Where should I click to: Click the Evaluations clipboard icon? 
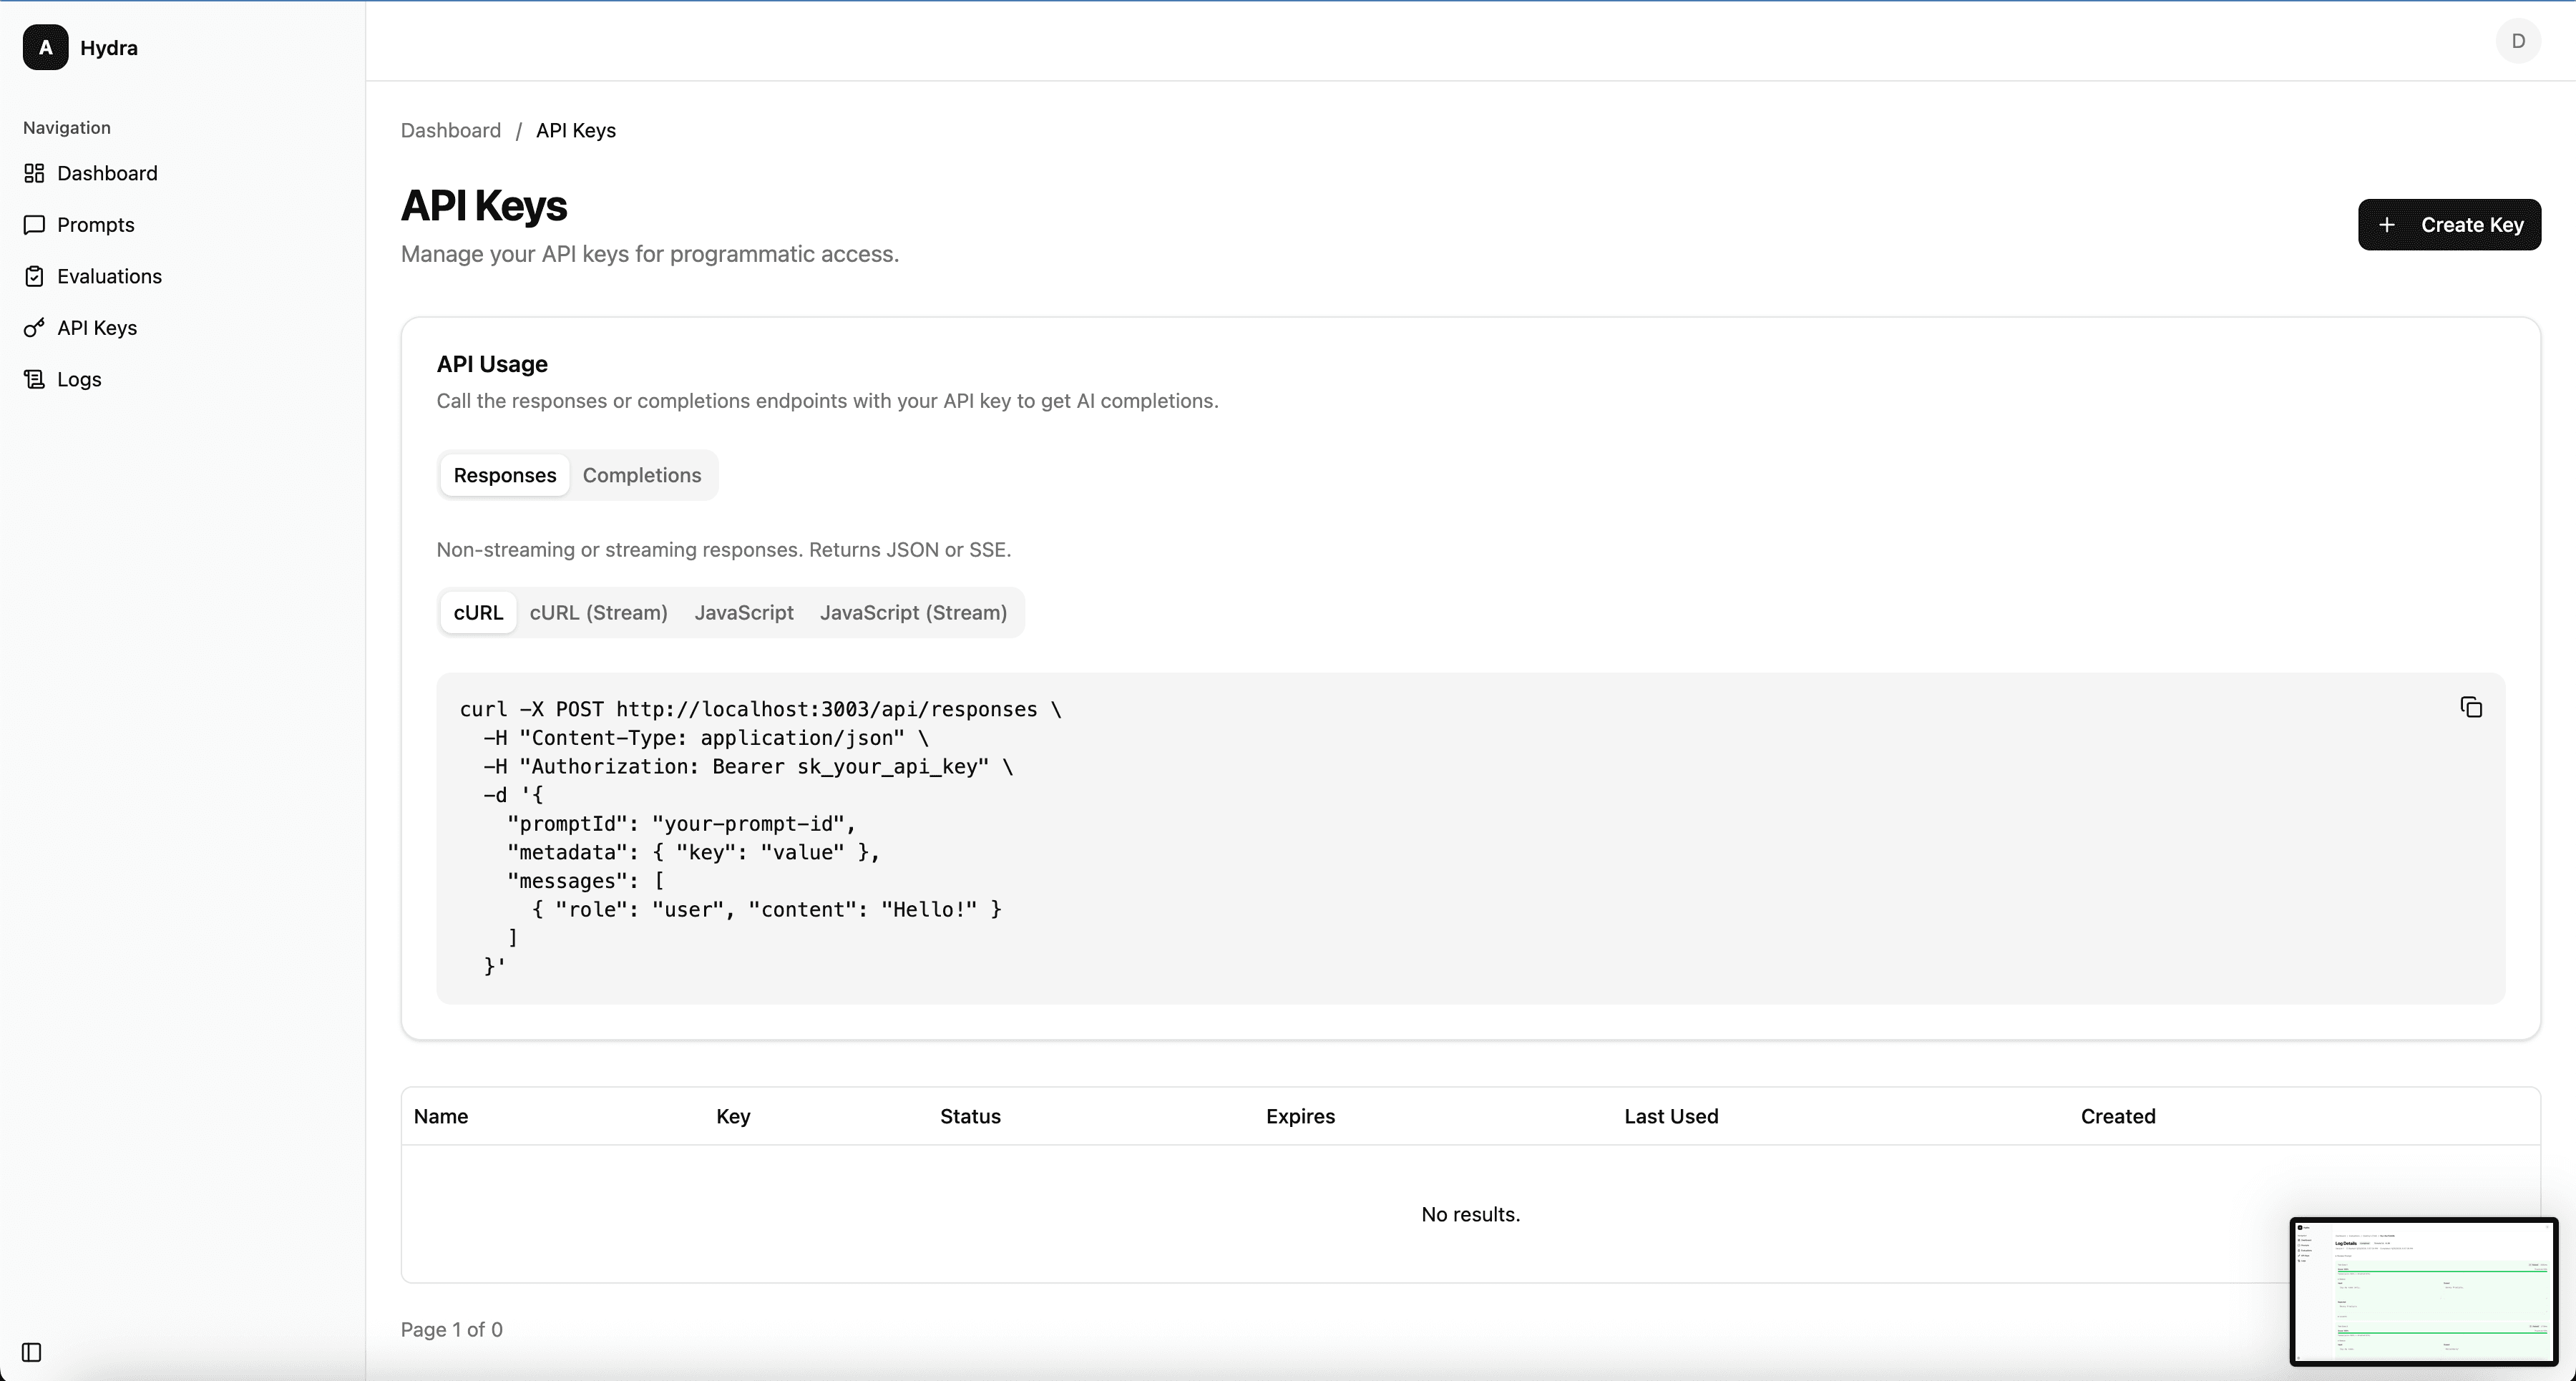34,276
